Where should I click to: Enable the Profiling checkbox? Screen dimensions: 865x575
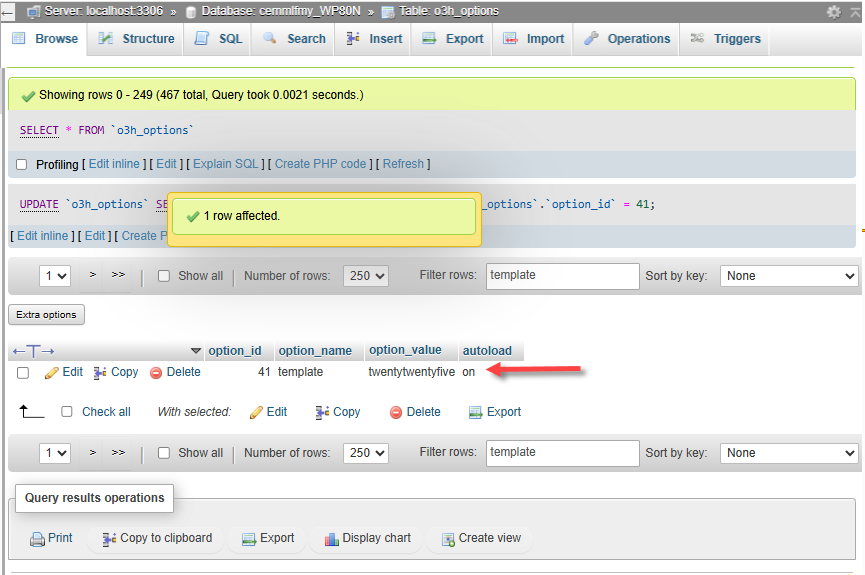(x=22, y=164)
